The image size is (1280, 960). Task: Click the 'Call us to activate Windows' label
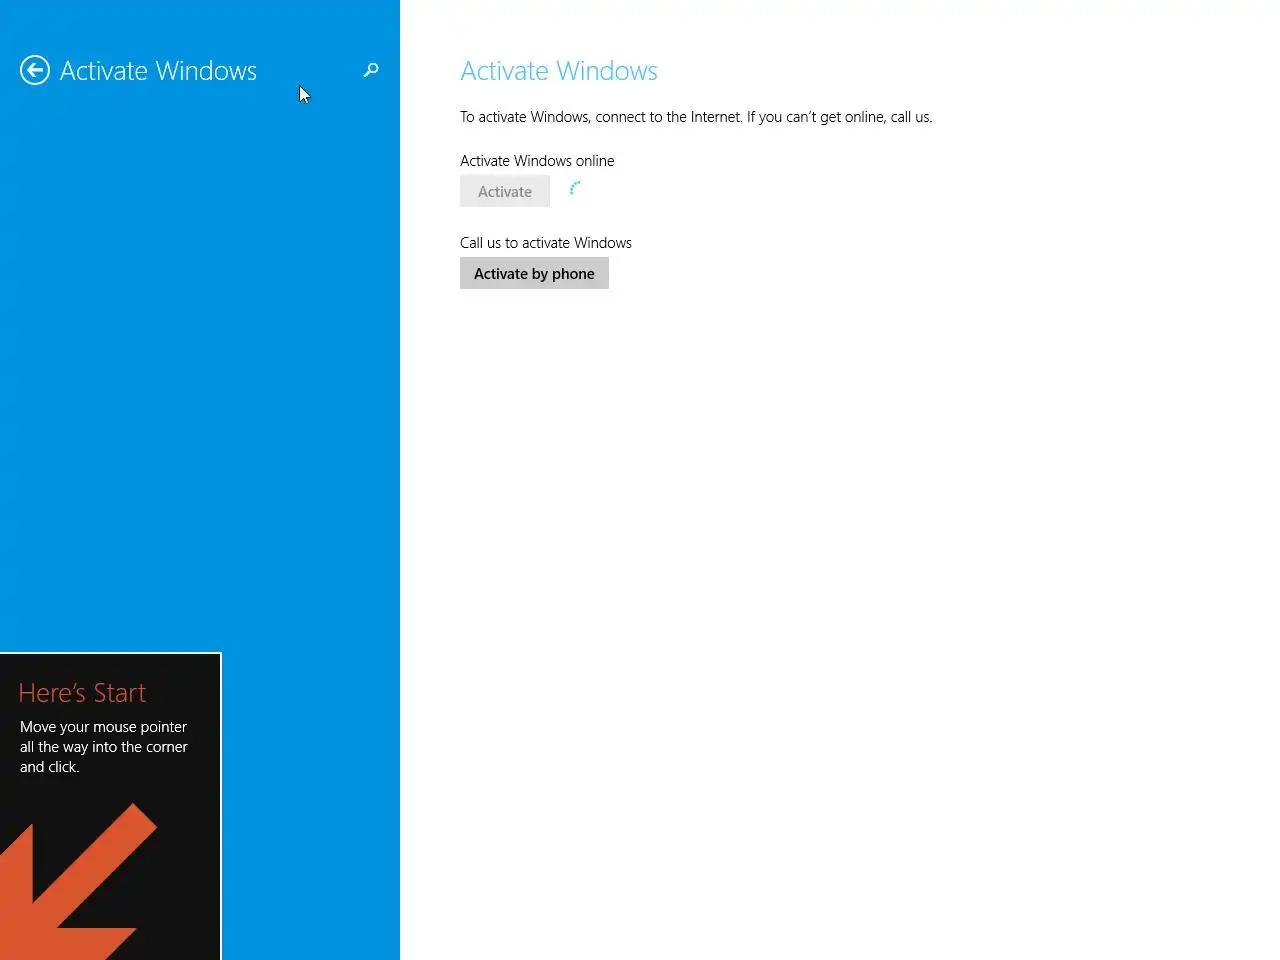click(x=546, y=243)
